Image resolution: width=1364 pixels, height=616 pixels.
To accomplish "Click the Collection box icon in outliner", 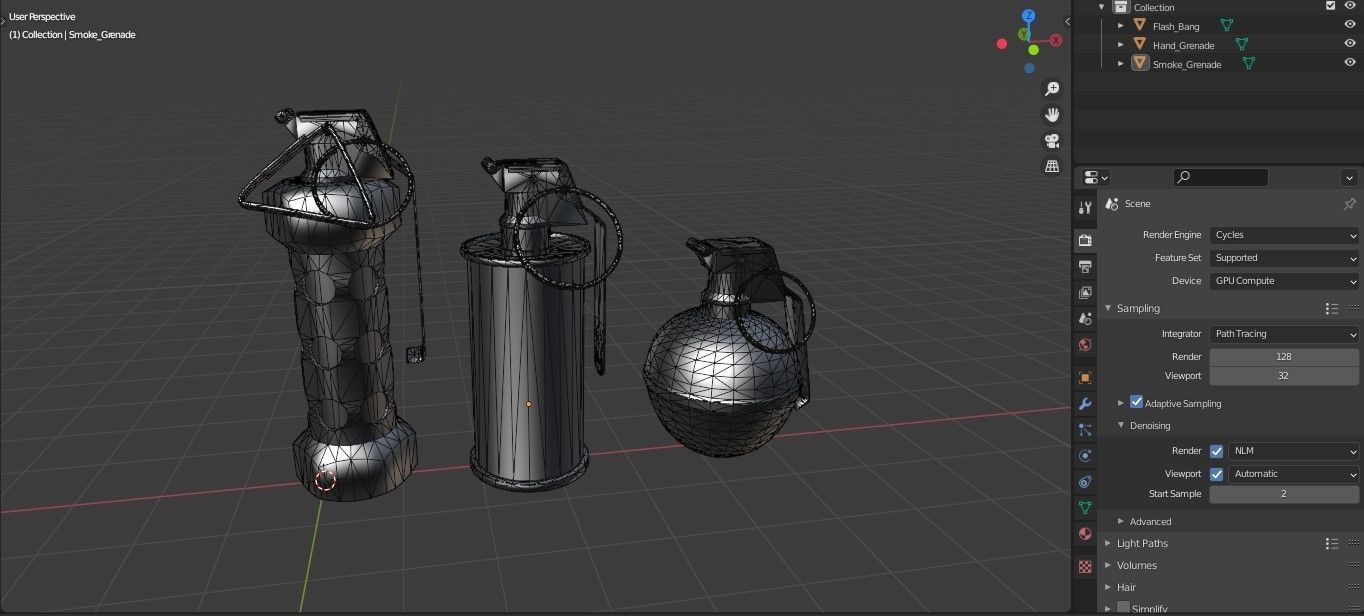I will click(1120, 7).
